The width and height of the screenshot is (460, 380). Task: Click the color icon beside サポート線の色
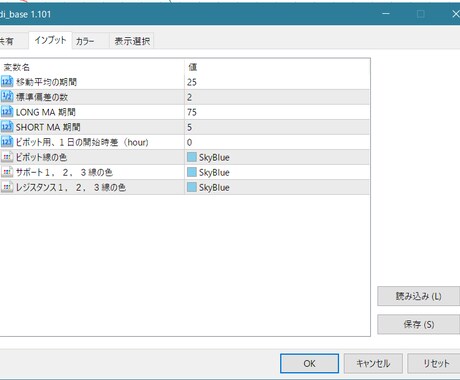pyautogui.click(x=7, y=172)
